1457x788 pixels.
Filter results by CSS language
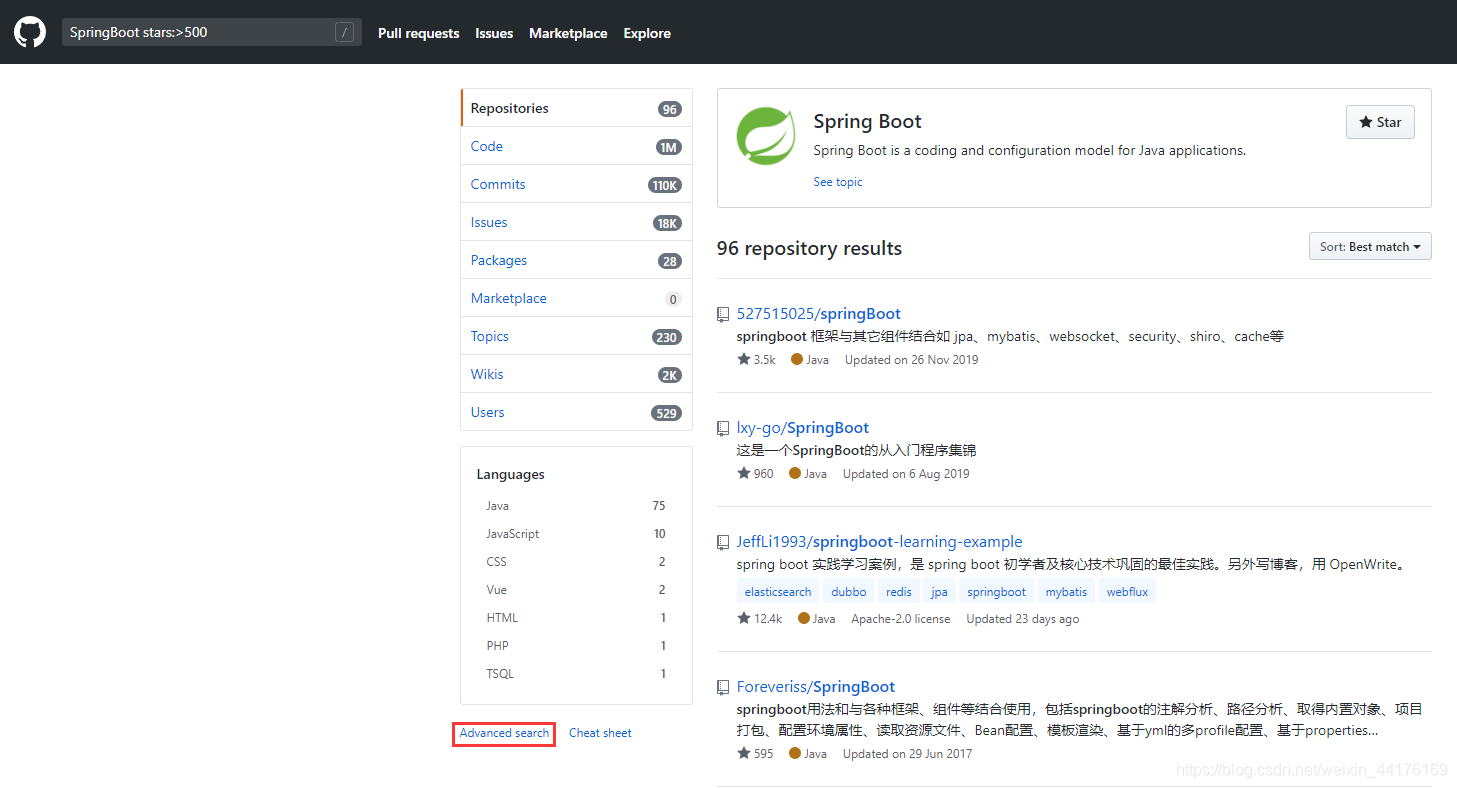[x=576, y=562]
